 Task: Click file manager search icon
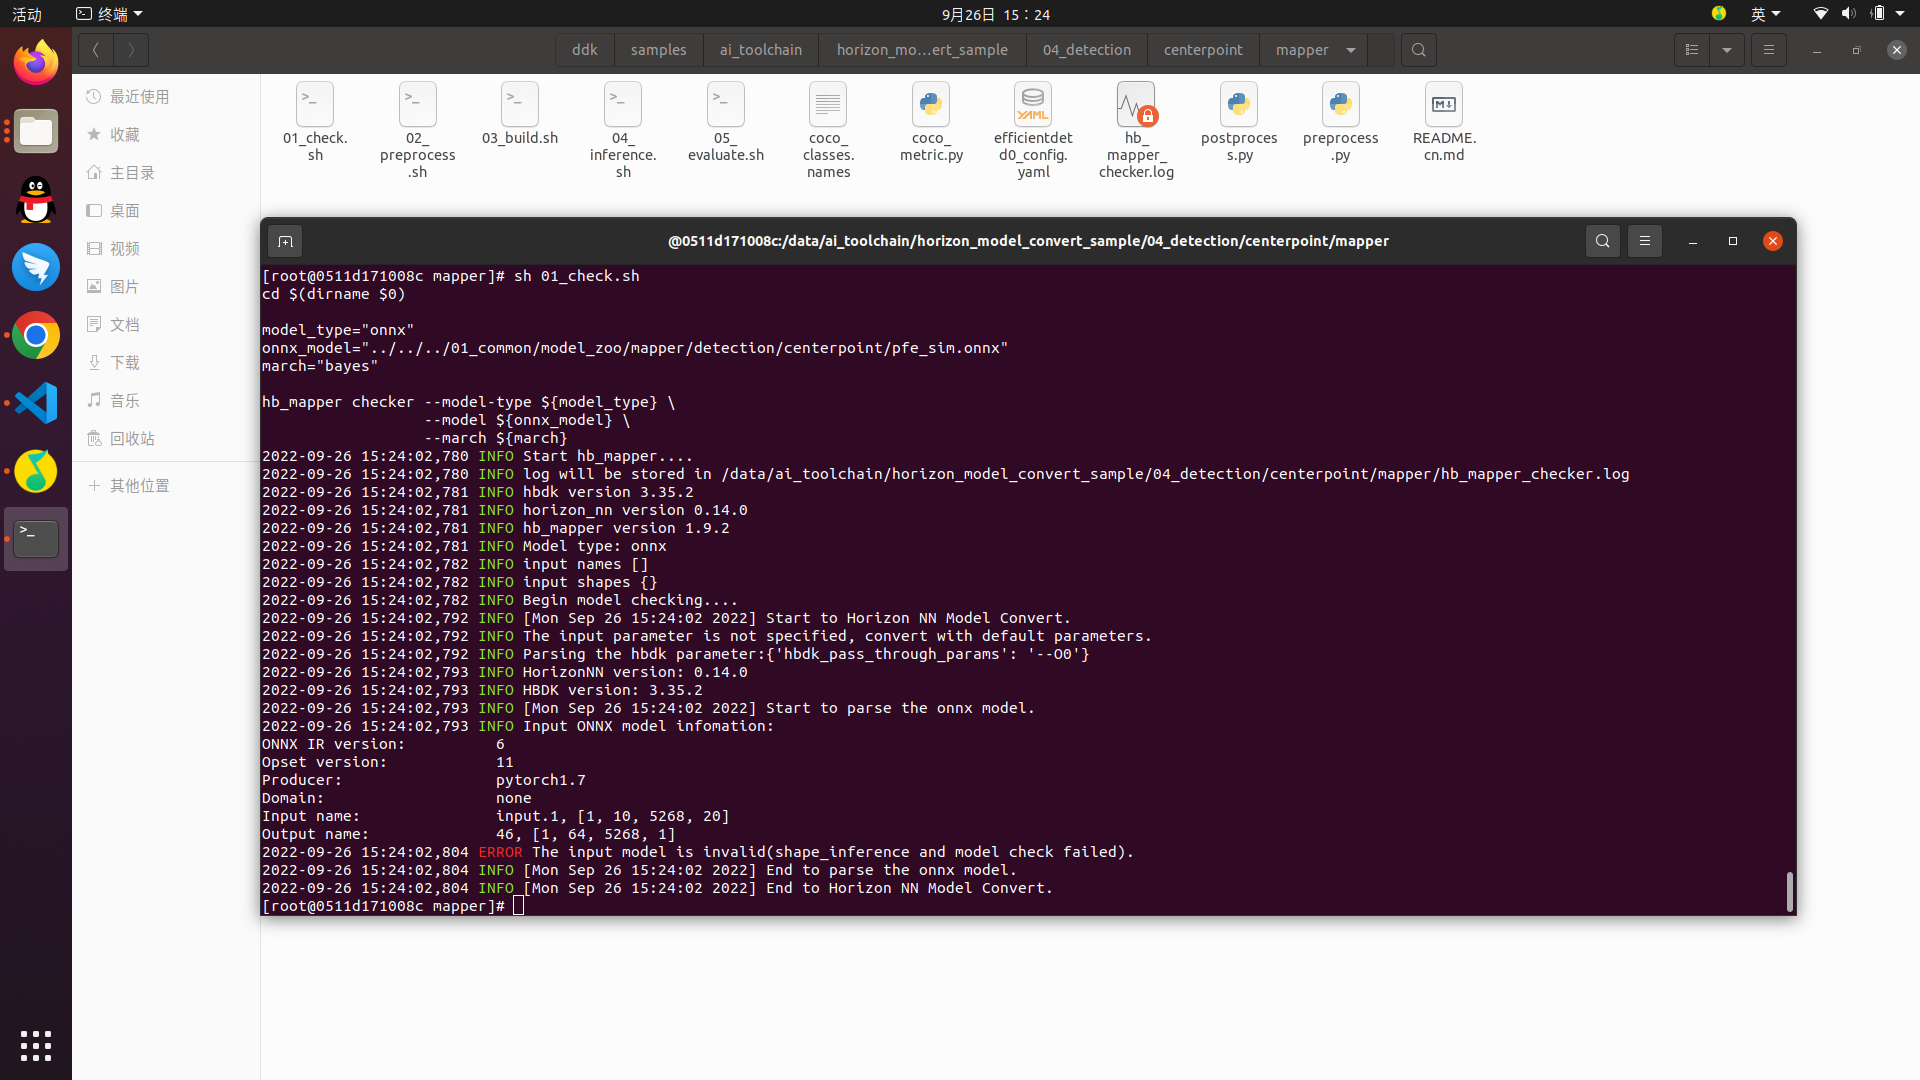(x=1418, y=50)
